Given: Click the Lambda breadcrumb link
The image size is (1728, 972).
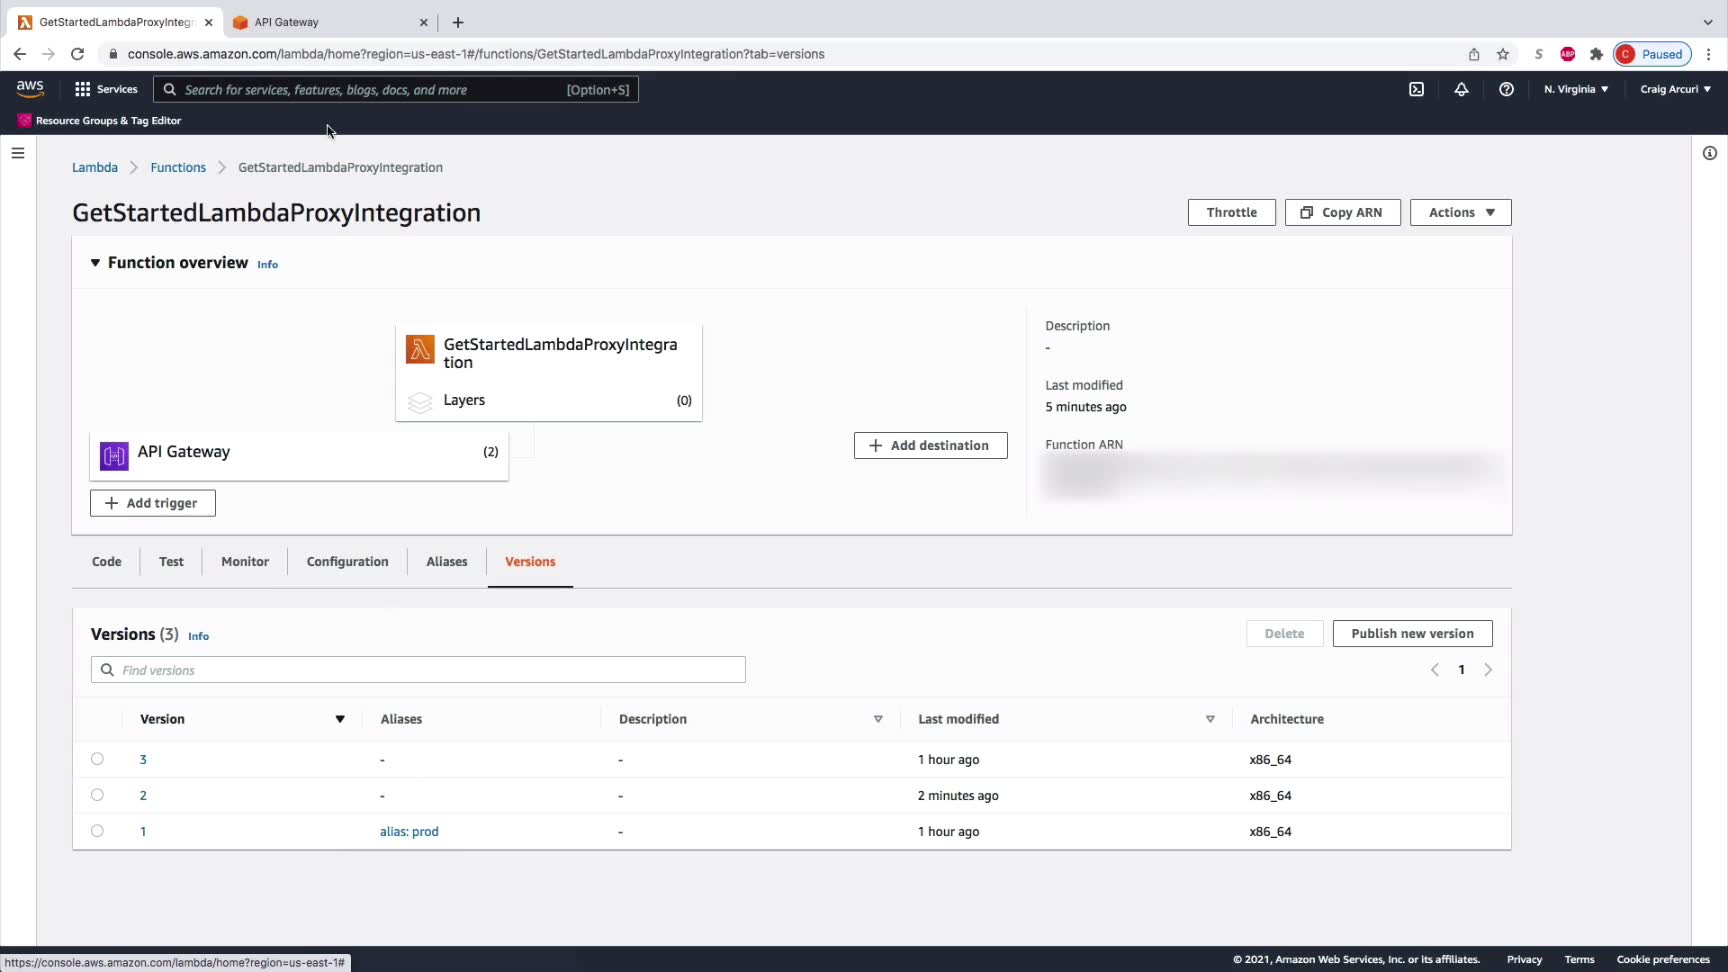Looking at the screenshot, I should pos(95,167).
